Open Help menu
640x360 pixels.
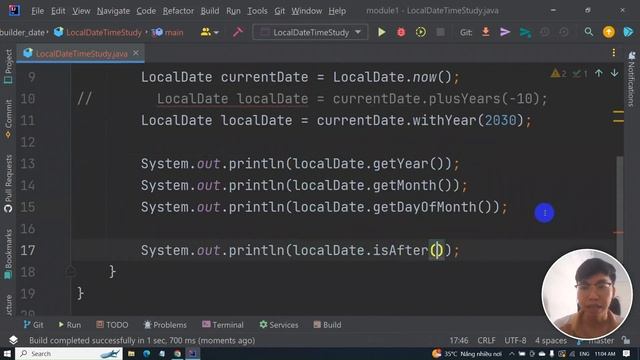[x=337, y=11]
